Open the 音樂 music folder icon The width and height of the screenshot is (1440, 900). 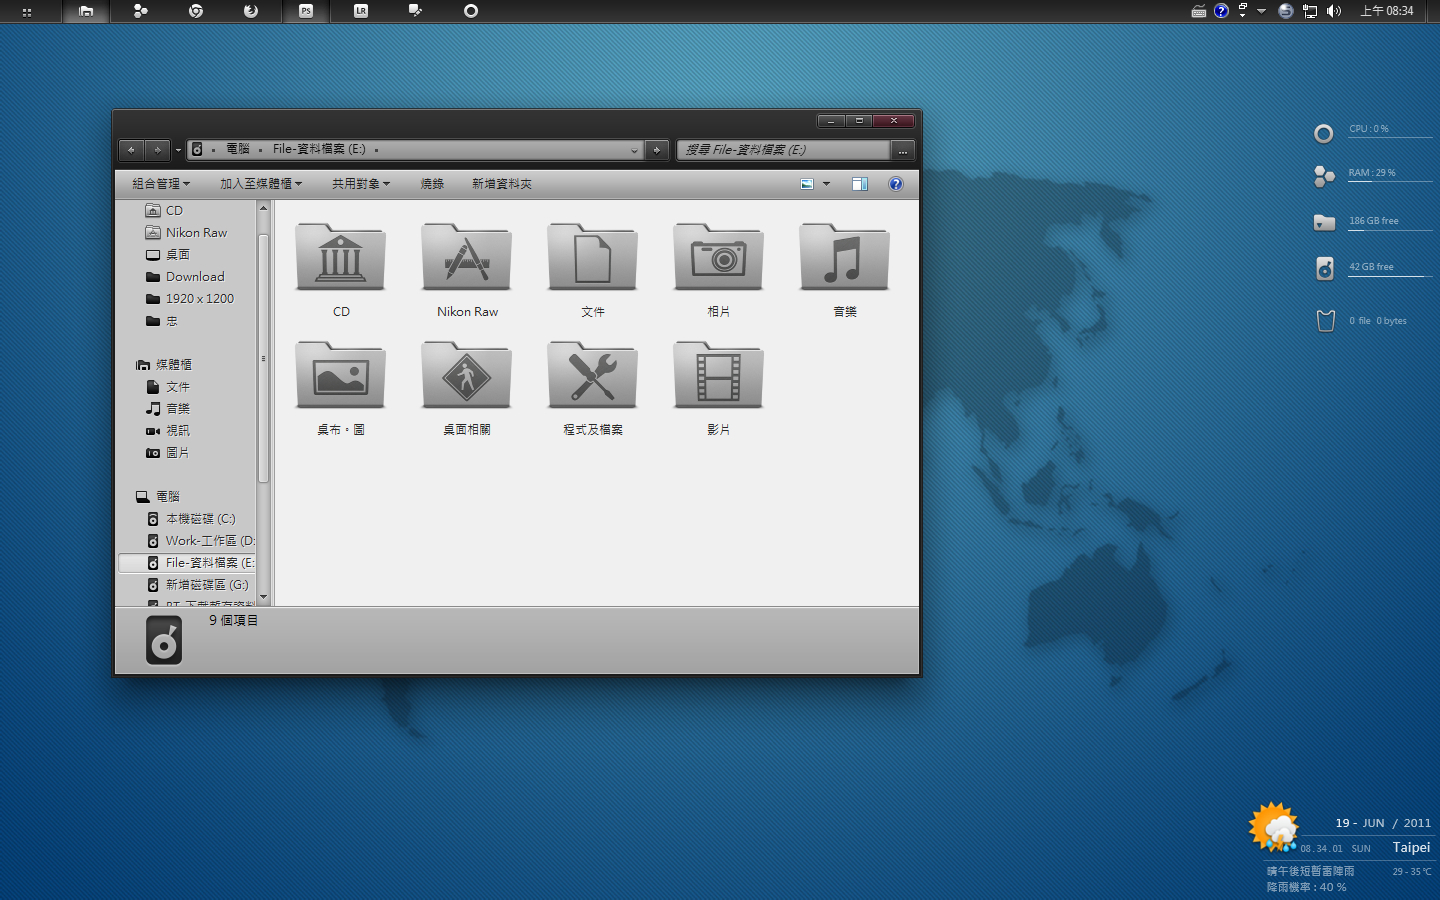click(x=845, y=257)
